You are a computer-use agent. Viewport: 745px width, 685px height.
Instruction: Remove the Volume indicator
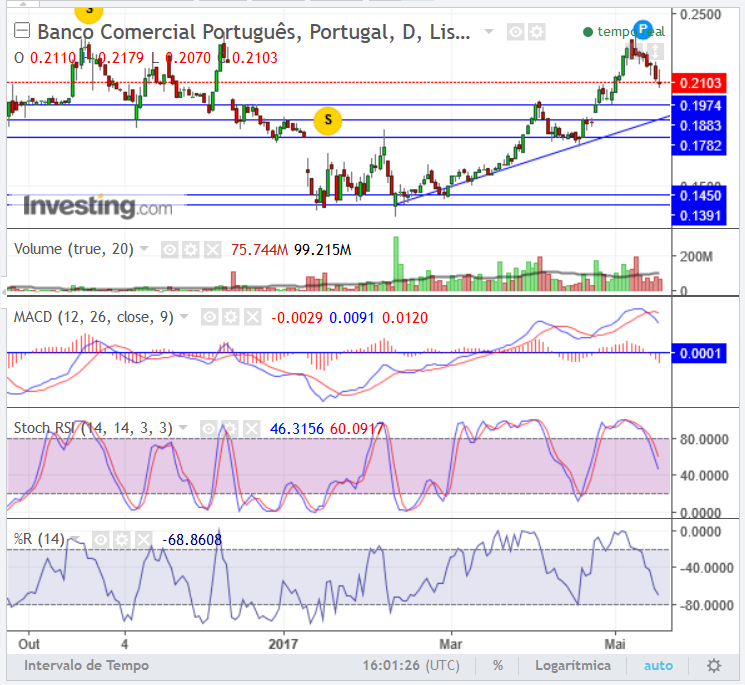point(213,249)
